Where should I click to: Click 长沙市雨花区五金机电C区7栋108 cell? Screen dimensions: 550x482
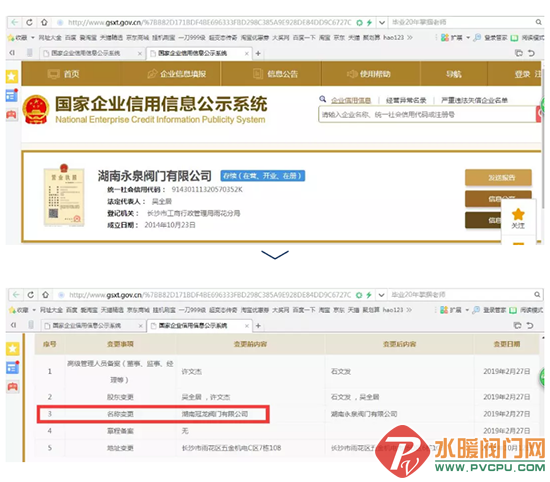[x=231, y=448]
